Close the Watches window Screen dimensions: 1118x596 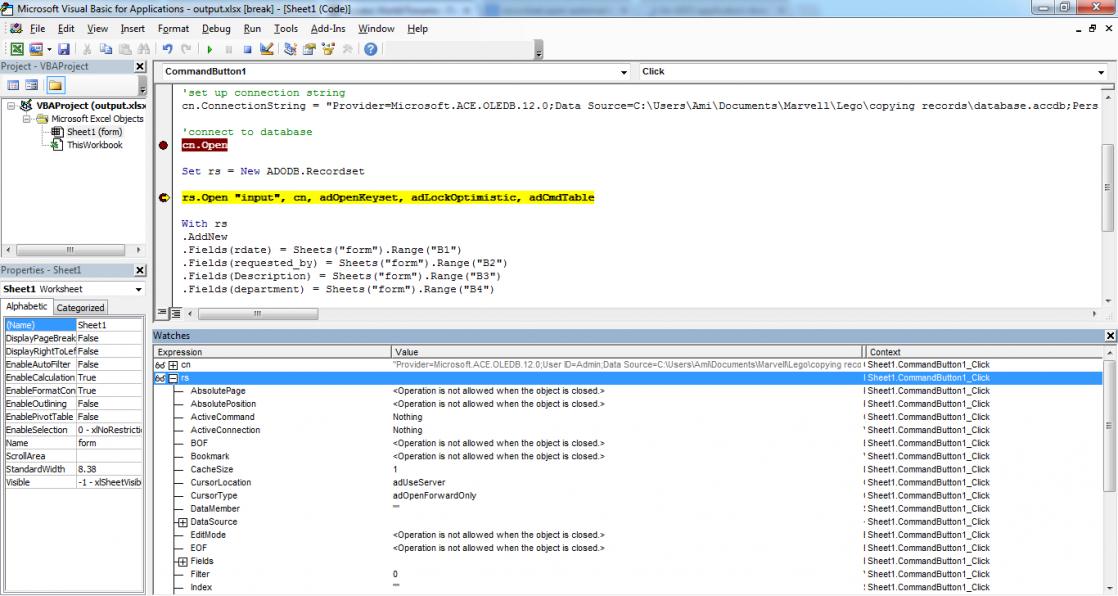click(1110, 336)
